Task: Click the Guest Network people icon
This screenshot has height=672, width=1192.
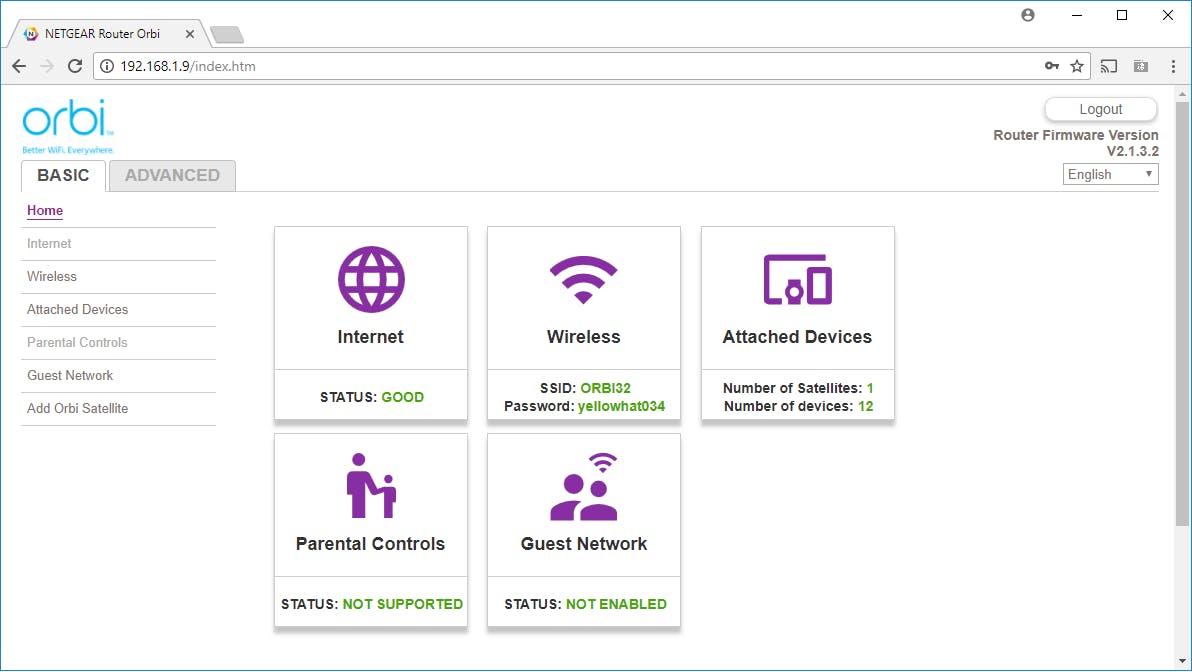Action: click(x=583, y=487)
